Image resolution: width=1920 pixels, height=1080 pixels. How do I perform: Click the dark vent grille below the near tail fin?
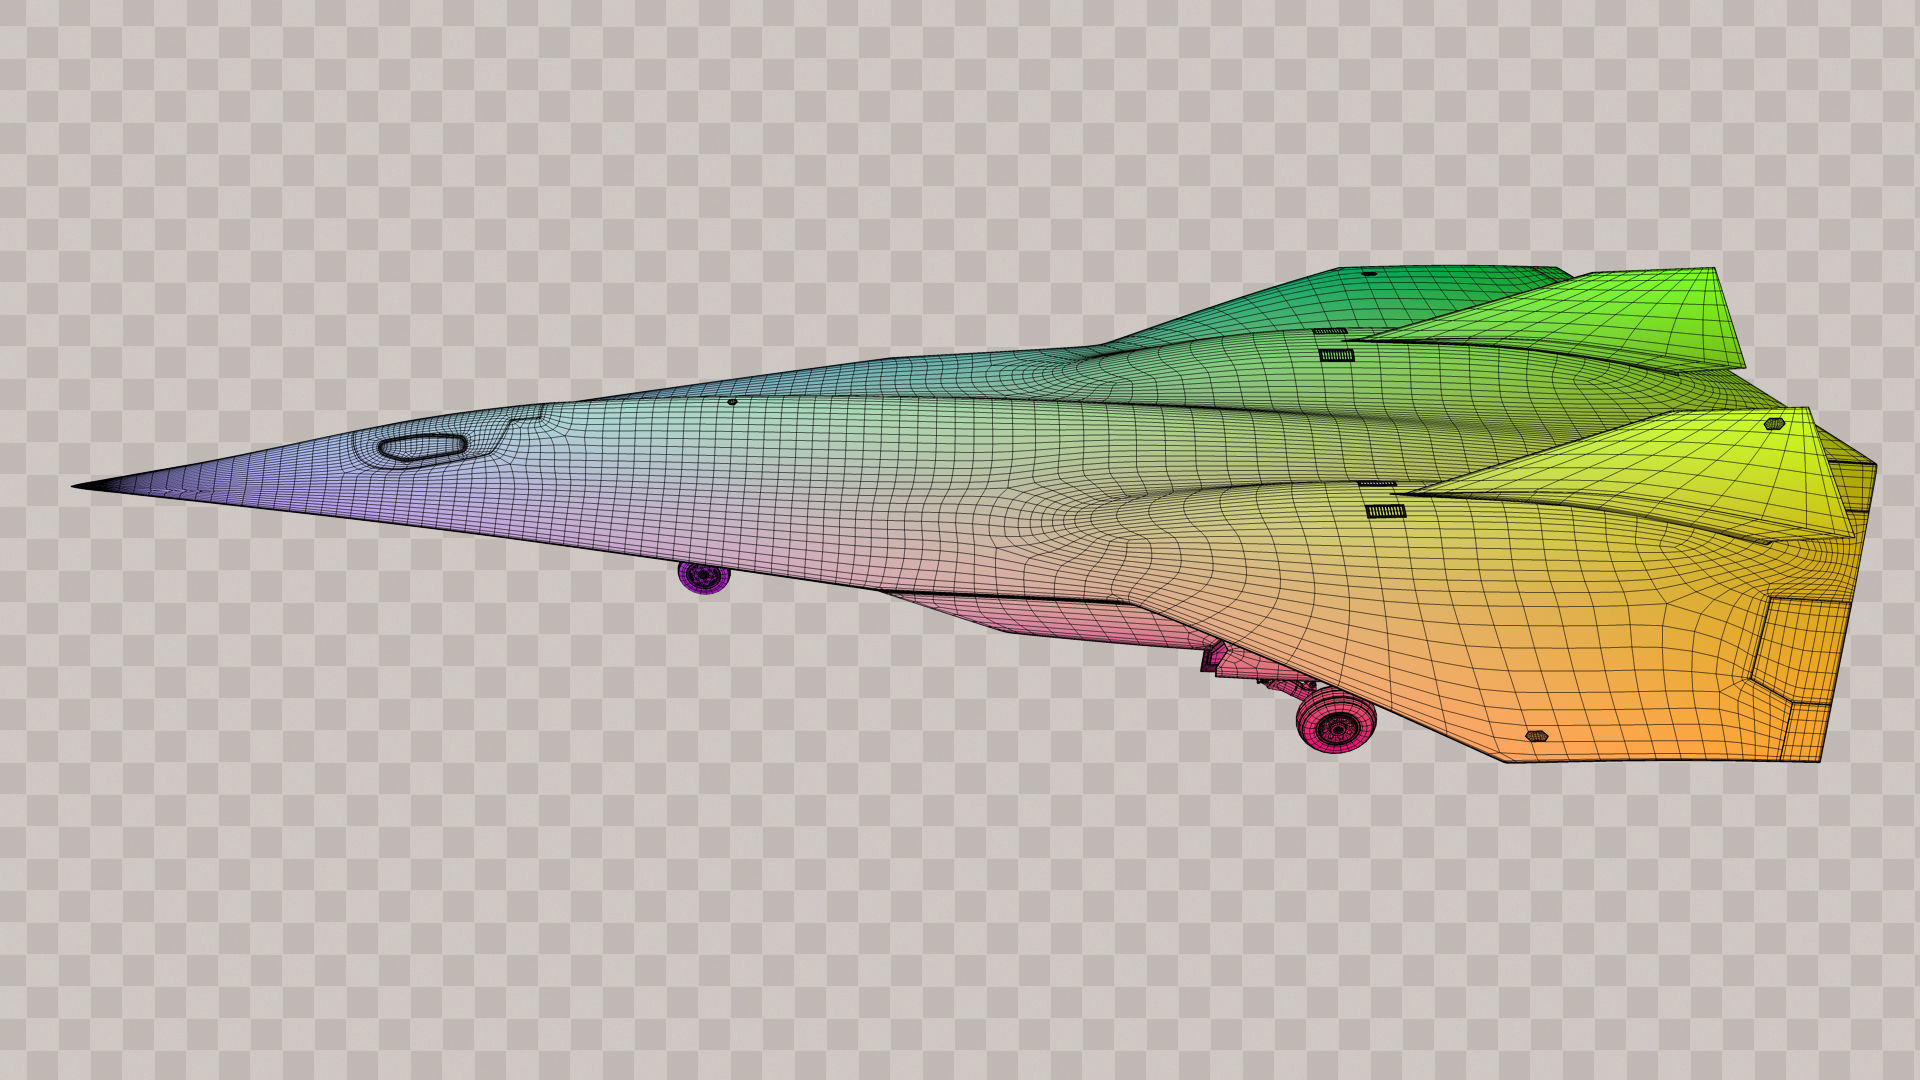pos(1386,511)
